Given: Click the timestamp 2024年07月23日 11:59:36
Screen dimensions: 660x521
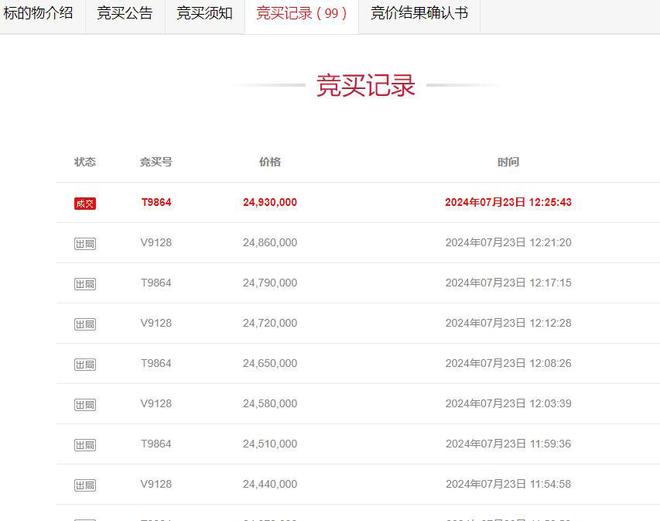Looking at the screenshot, I should (x=508, y=444).
